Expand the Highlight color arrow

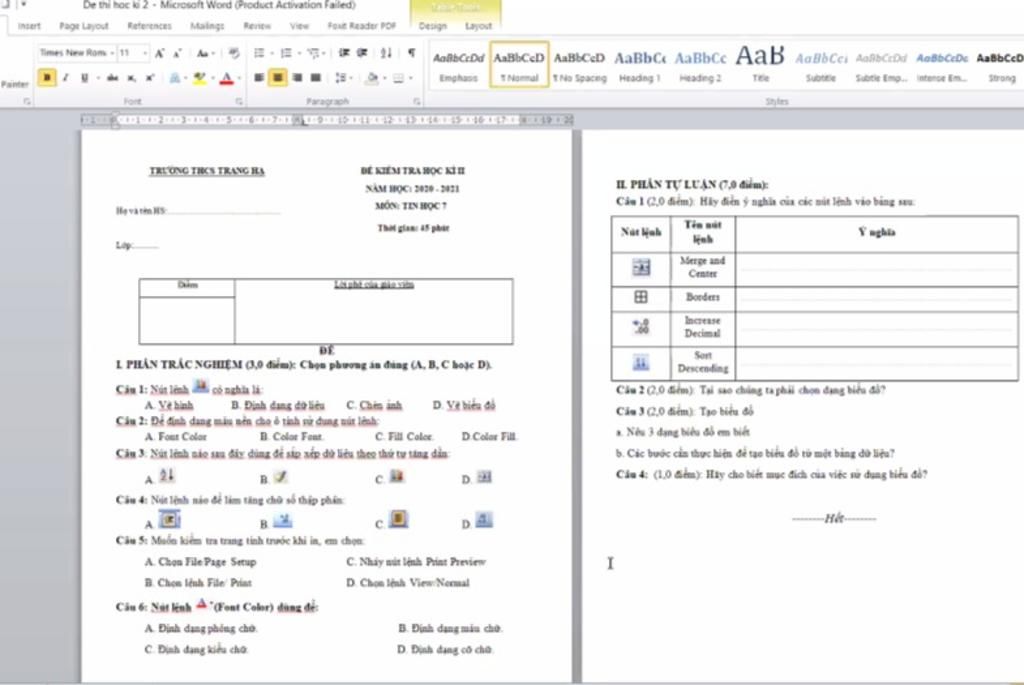point(213,78)
